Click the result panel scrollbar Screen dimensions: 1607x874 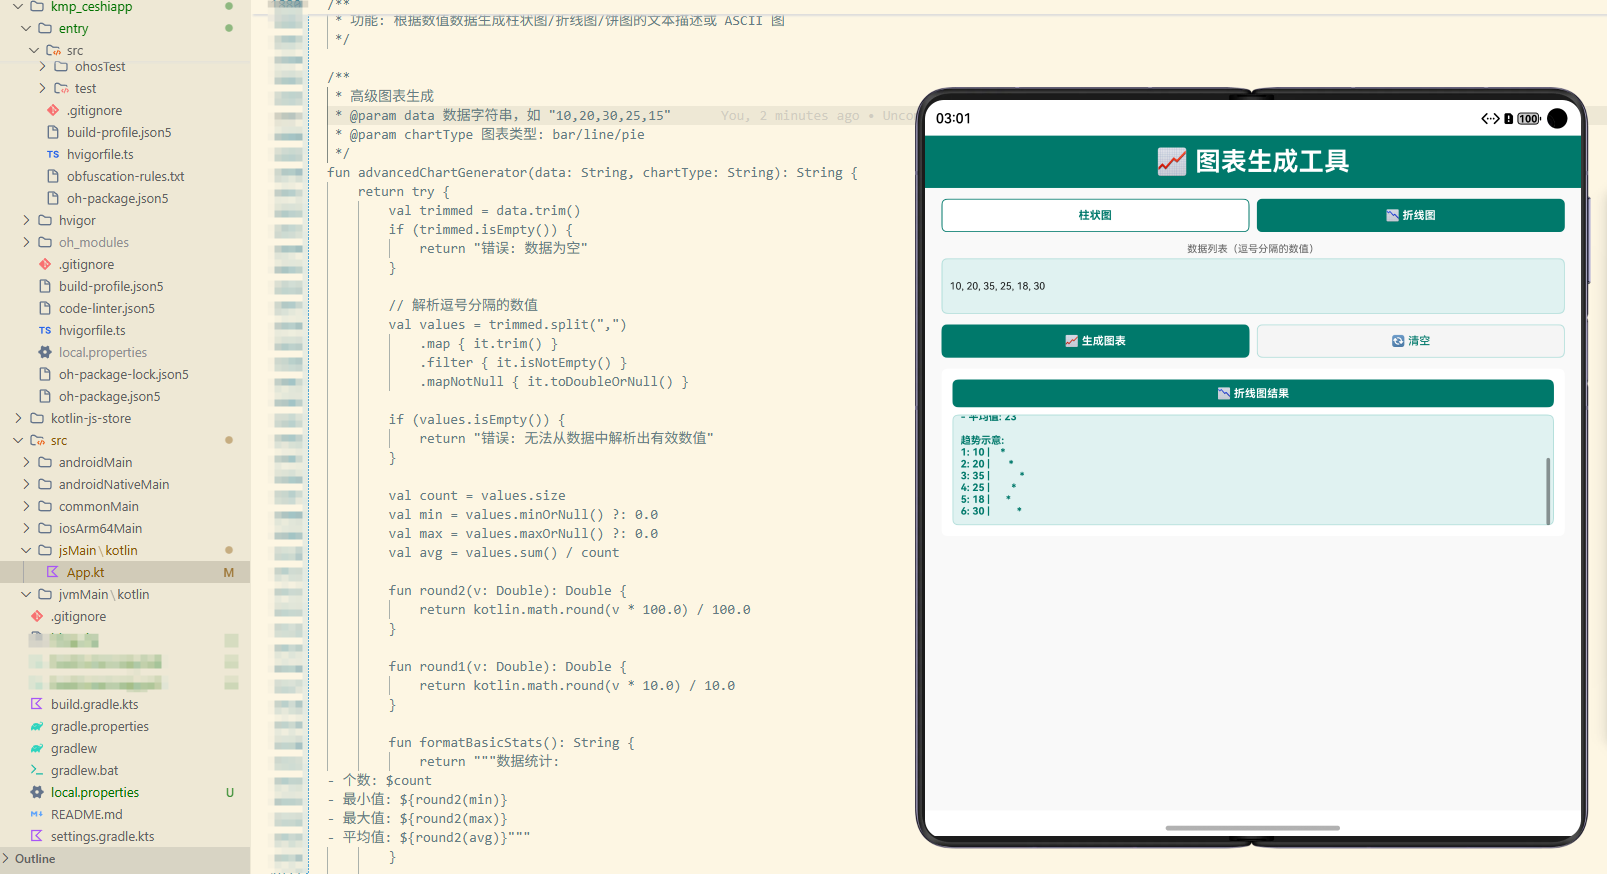pos(1548,490)
